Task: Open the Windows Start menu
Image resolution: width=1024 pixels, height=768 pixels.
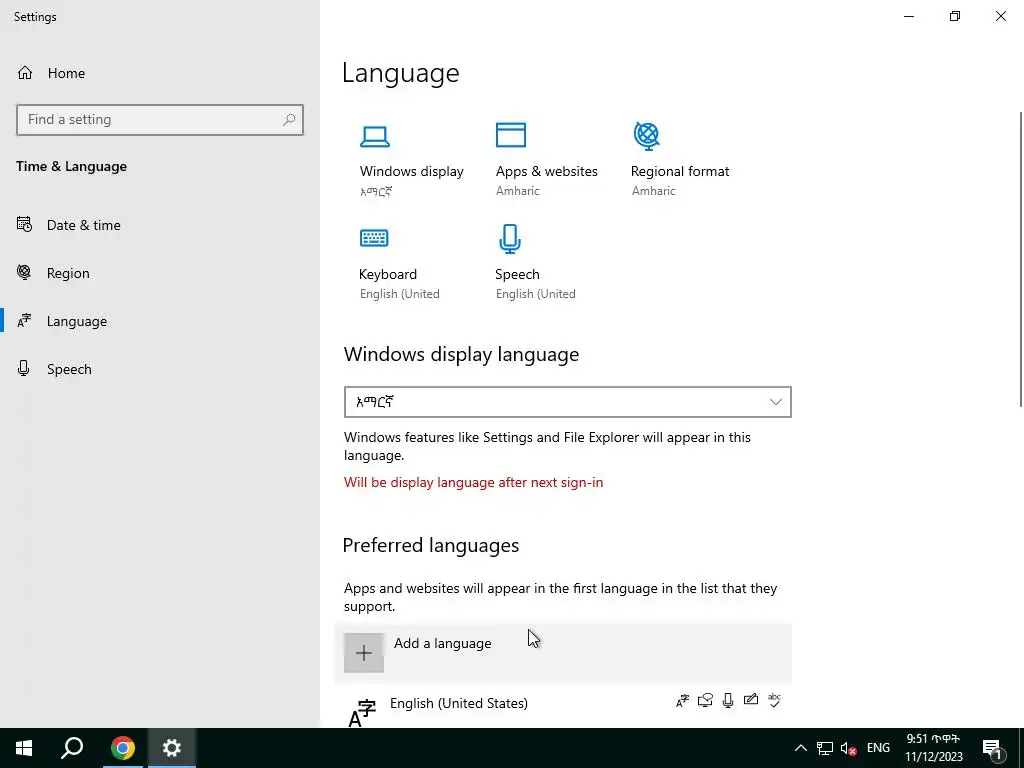Action: tap(24, 748)
